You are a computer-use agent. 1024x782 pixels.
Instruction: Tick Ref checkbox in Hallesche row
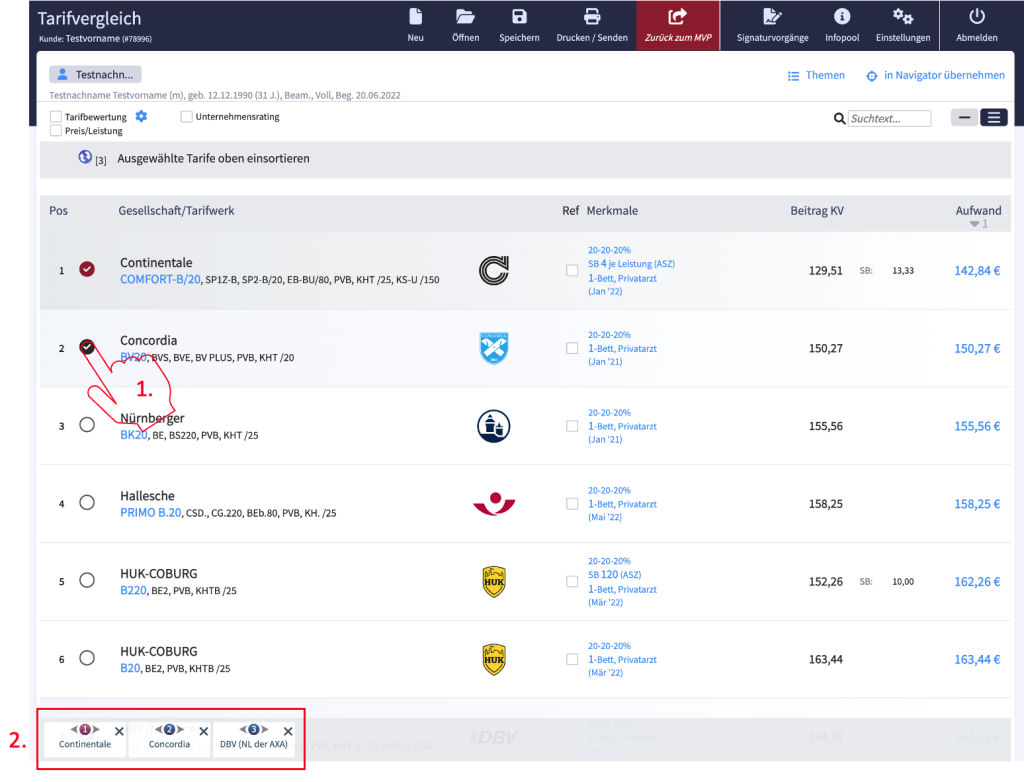click(x=572, y=504)
